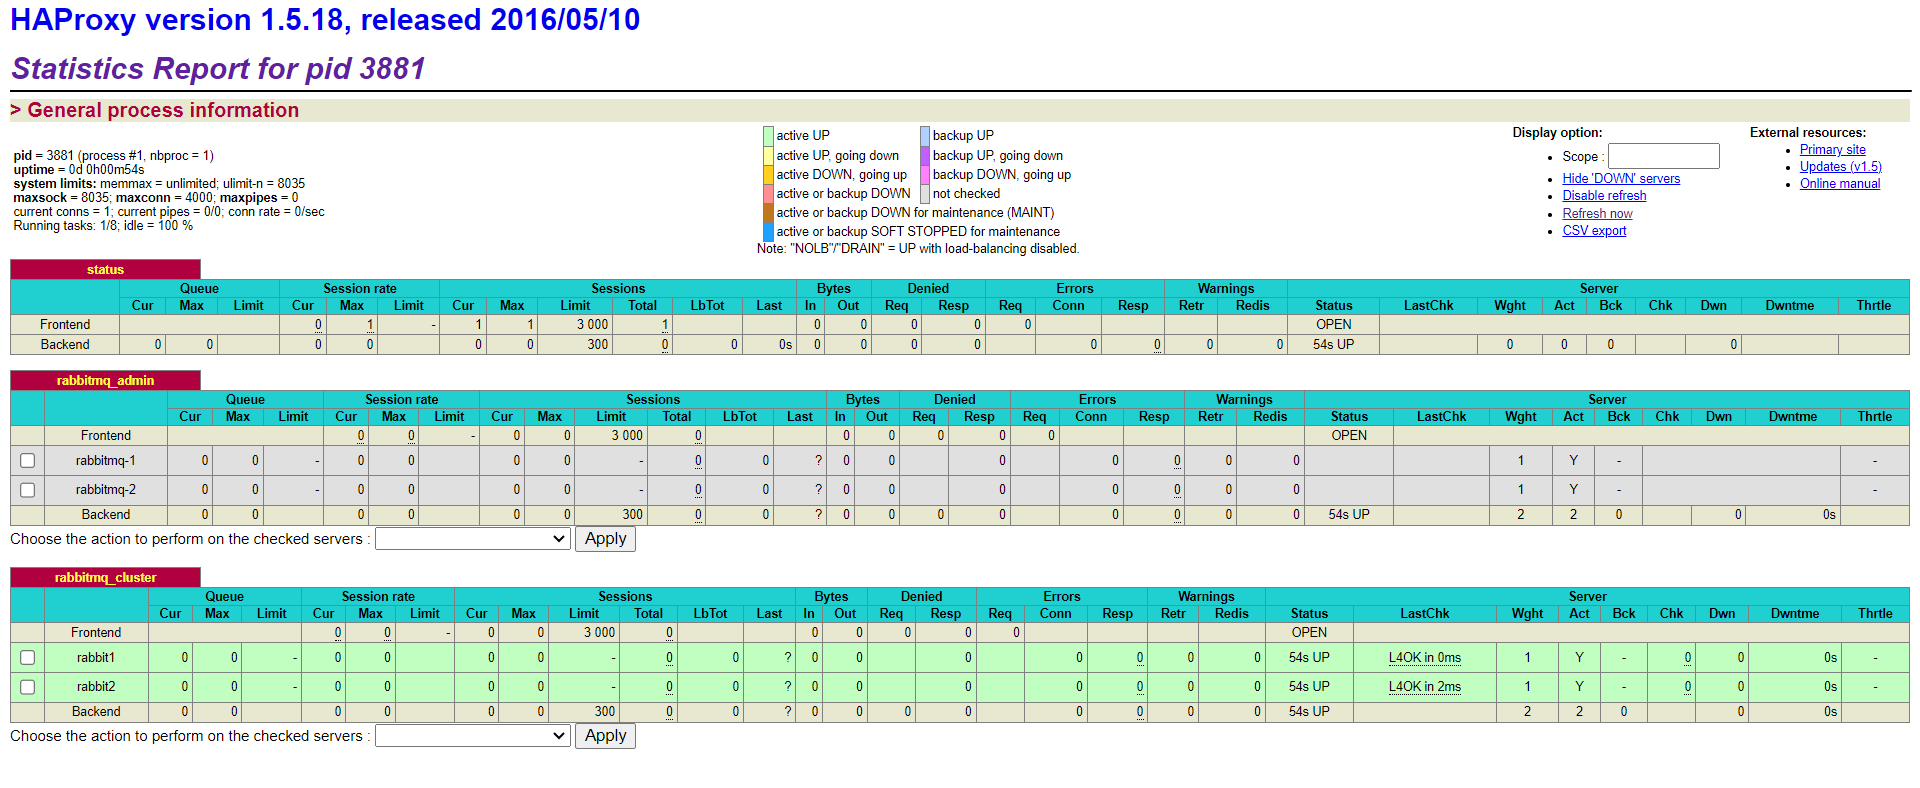The width and height of the screenshot is (1920, 788).
Task: Click the CSV export link
Action: (1594, 231)
